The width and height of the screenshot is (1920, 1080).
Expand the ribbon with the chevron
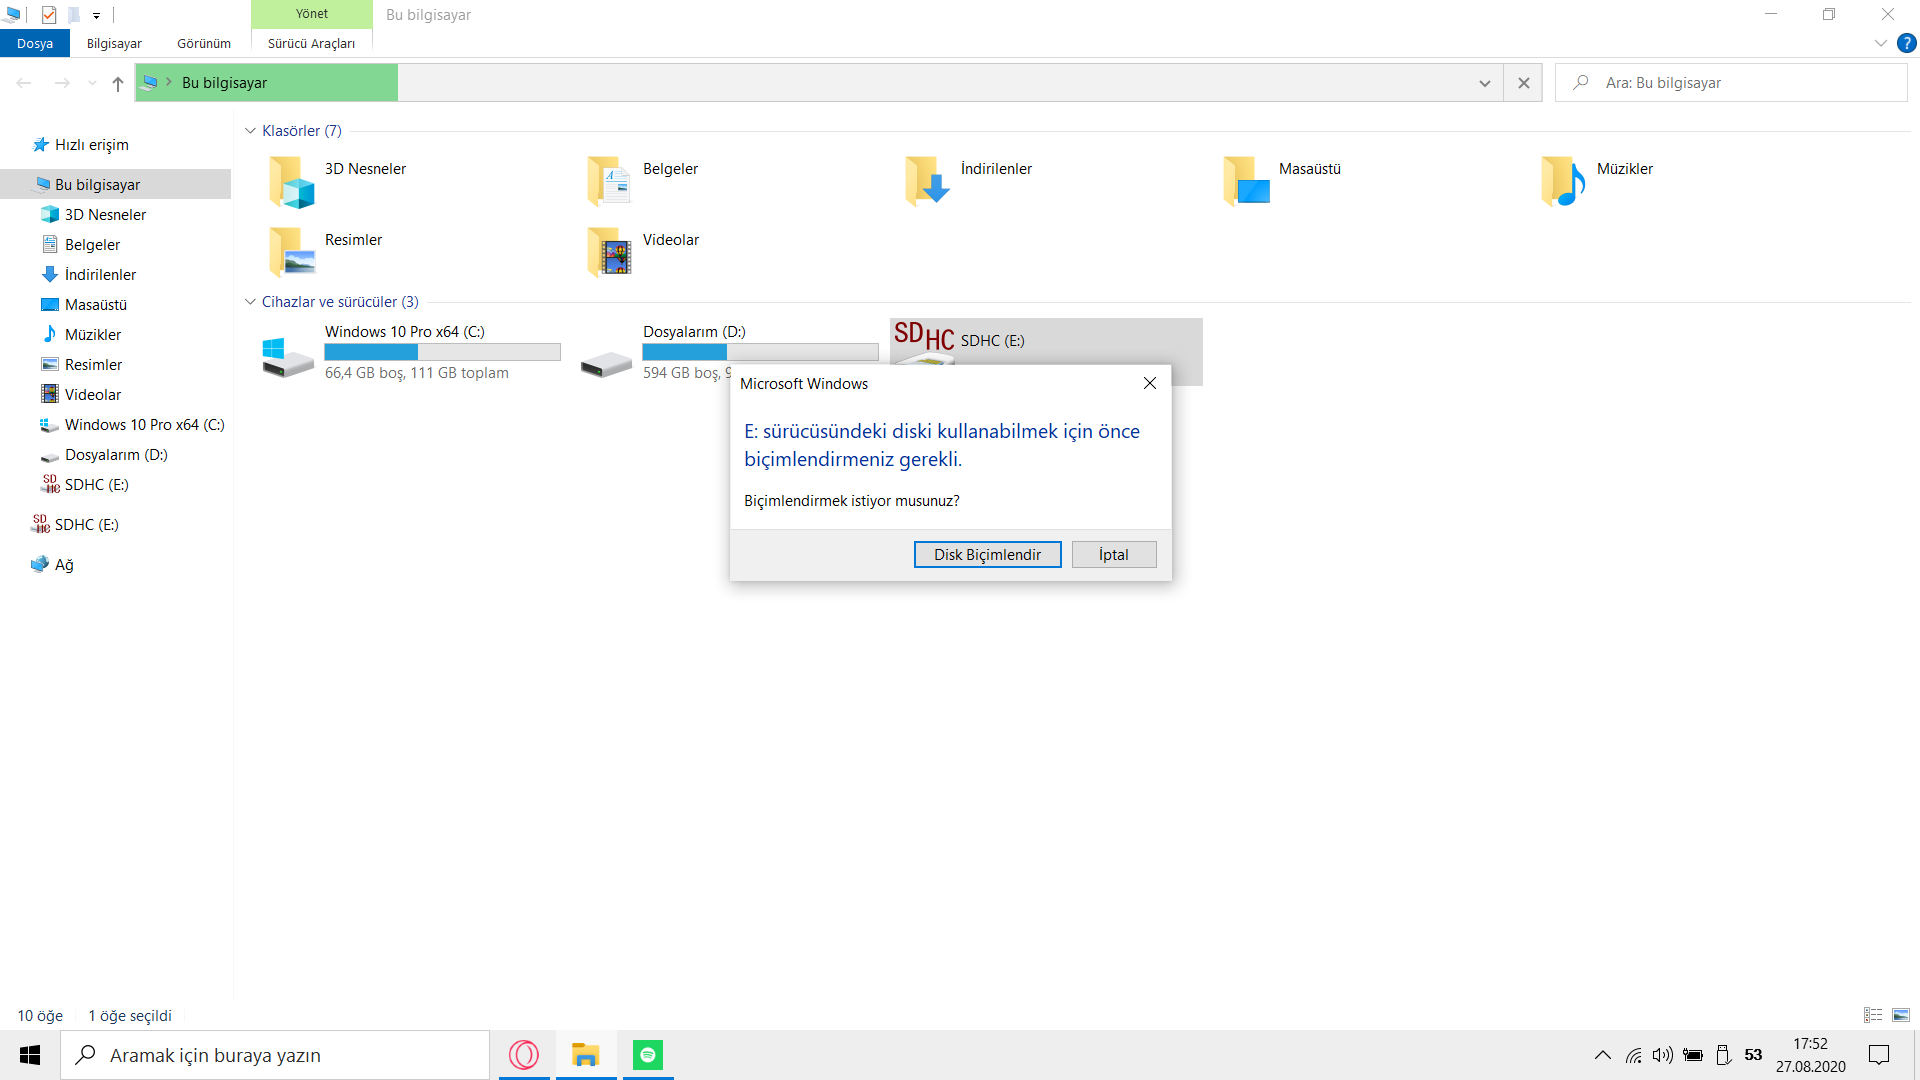click(1880, 43)
